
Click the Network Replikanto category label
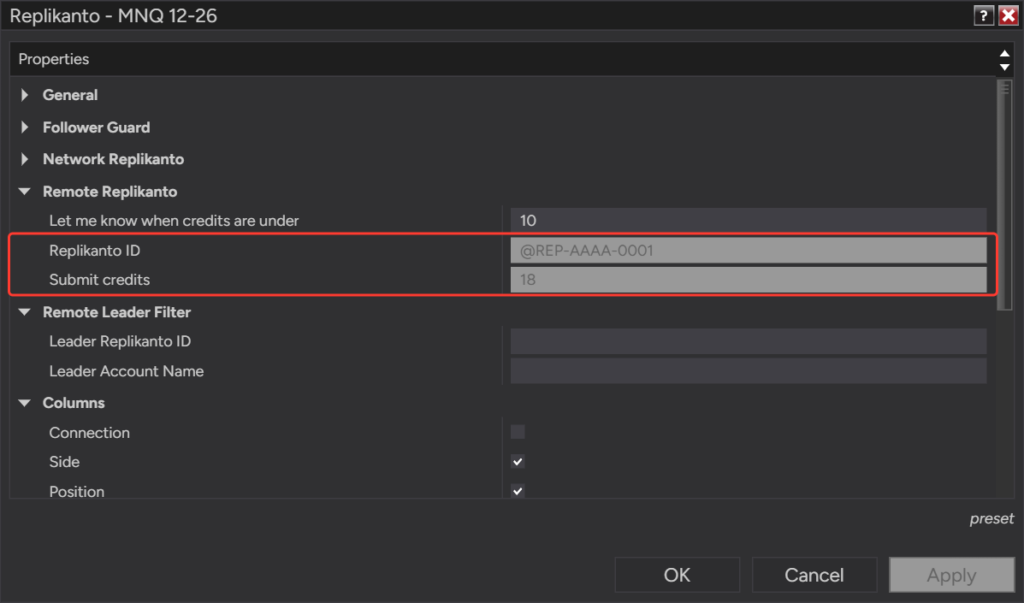click(x=113, y=159)
